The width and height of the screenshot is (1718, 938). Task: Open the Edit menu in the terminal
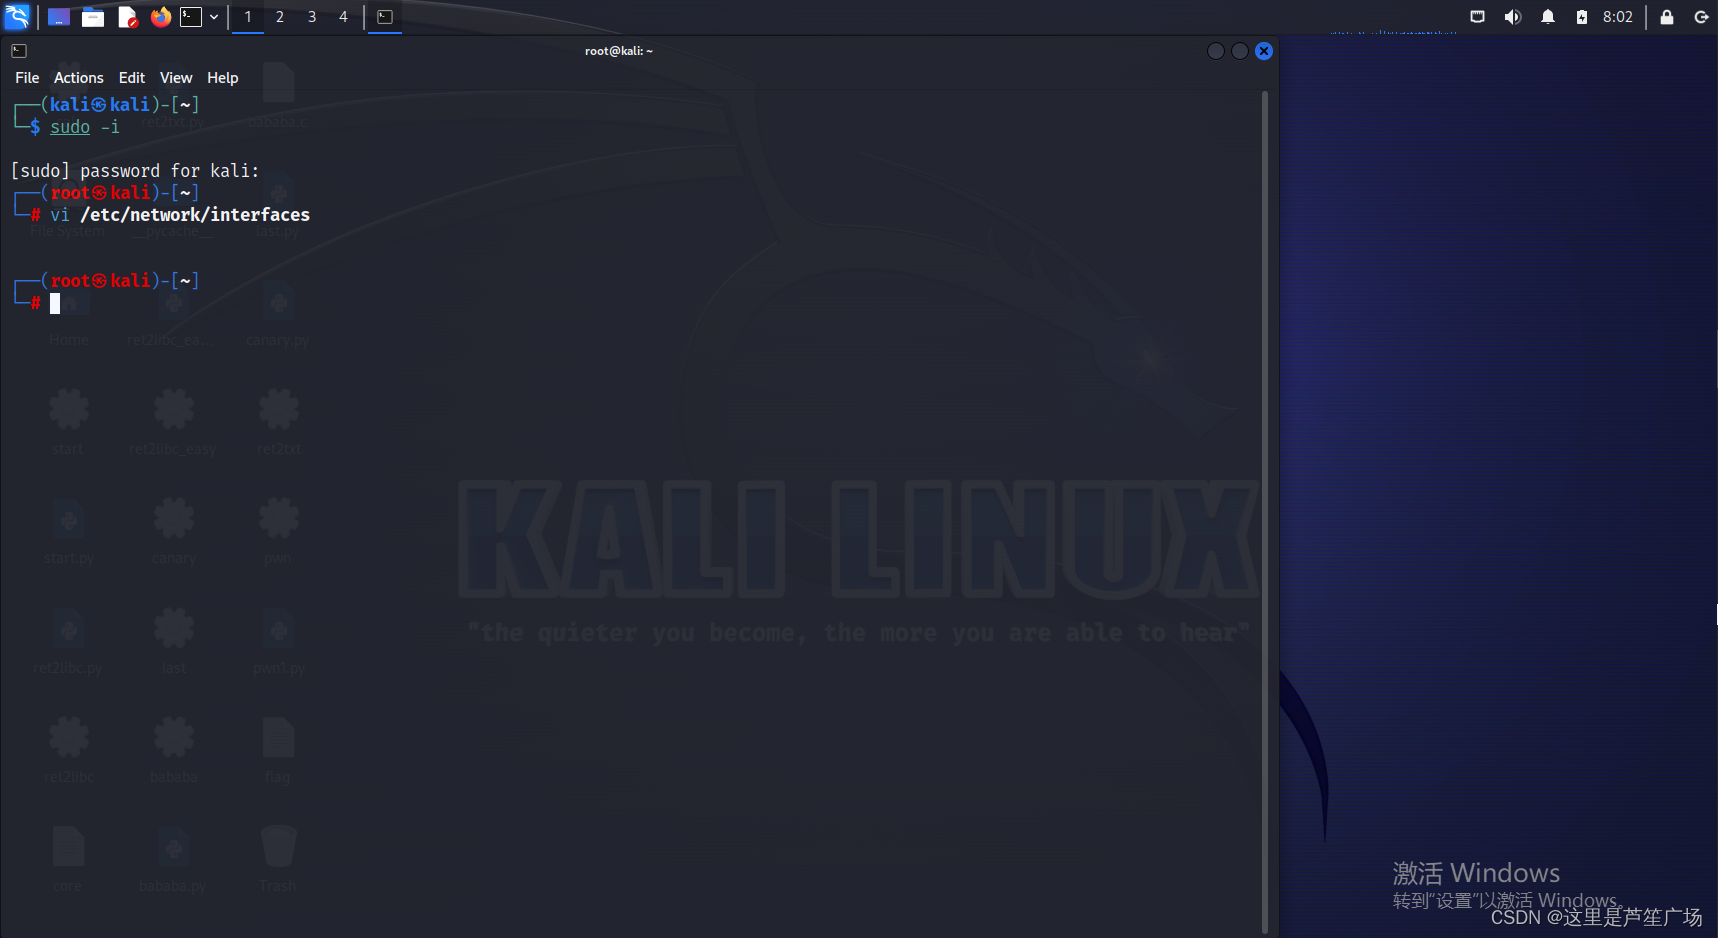pos(132,78)
